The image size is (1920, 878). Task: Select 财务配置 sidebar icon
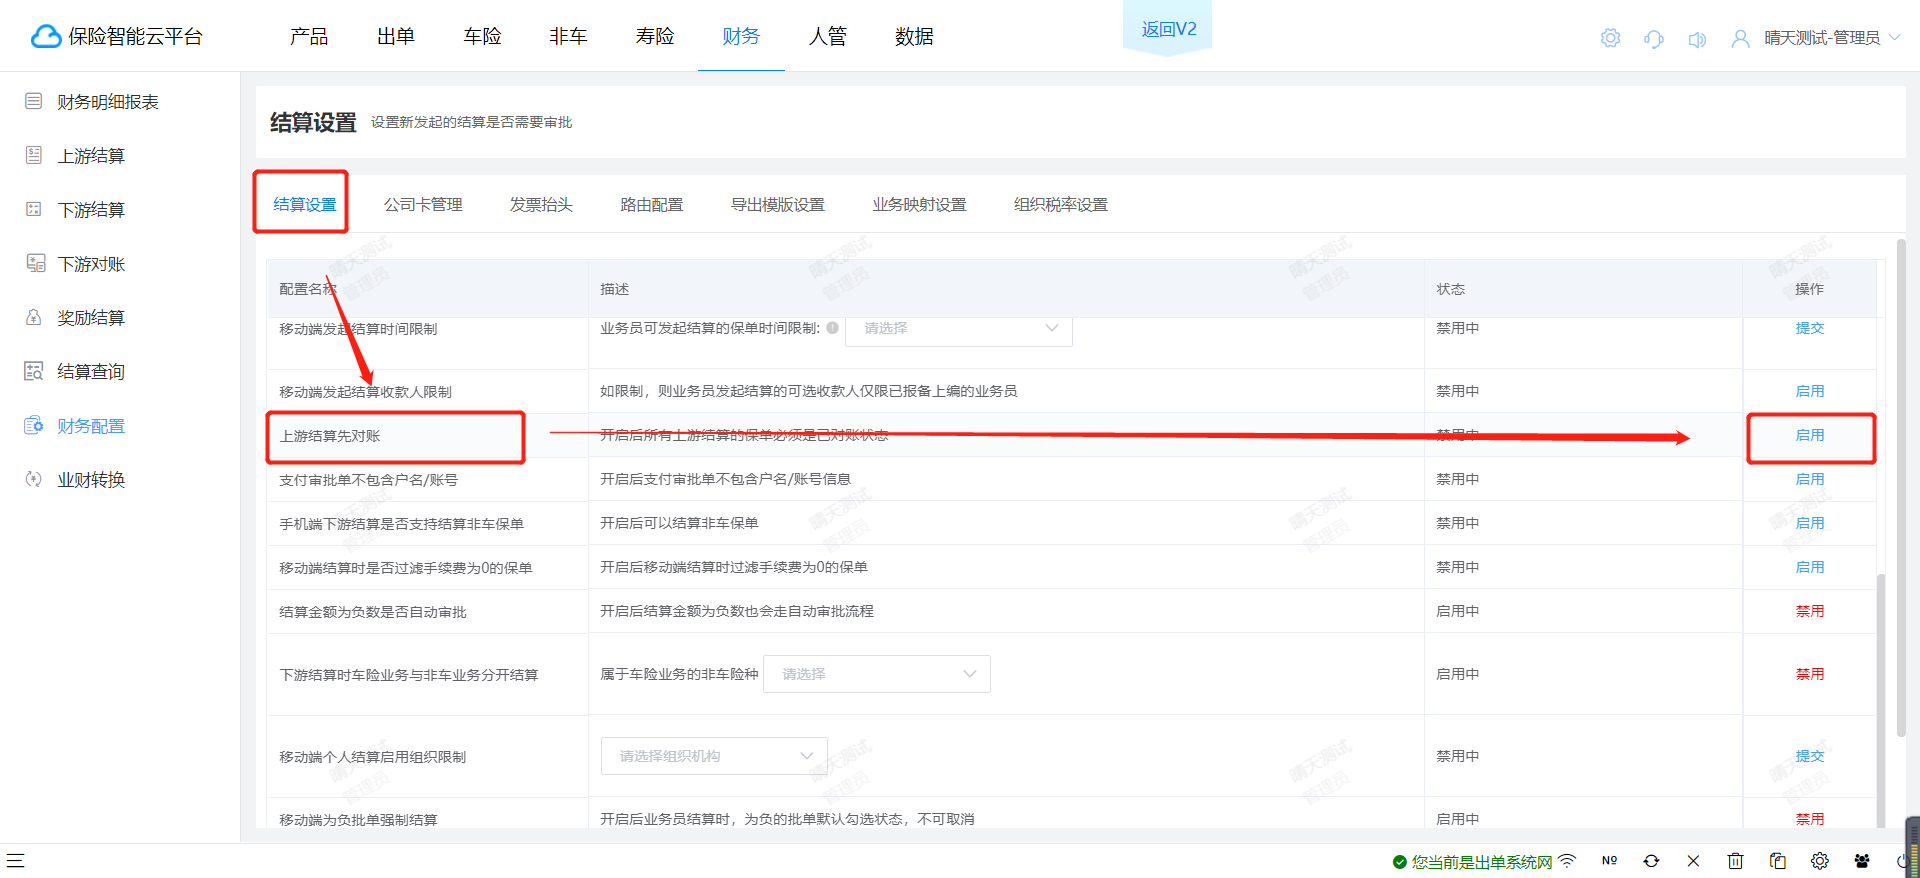click(x=34, y=425)
